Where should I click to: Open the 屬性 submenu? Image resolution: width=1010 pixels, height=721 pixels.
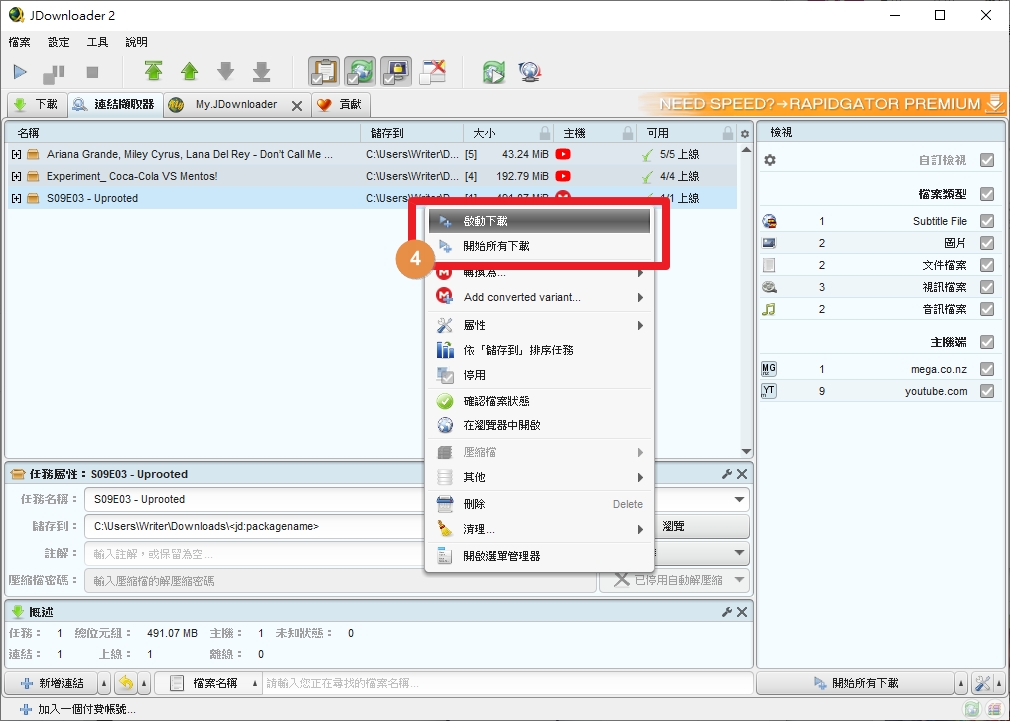click(x=539, y=325)
